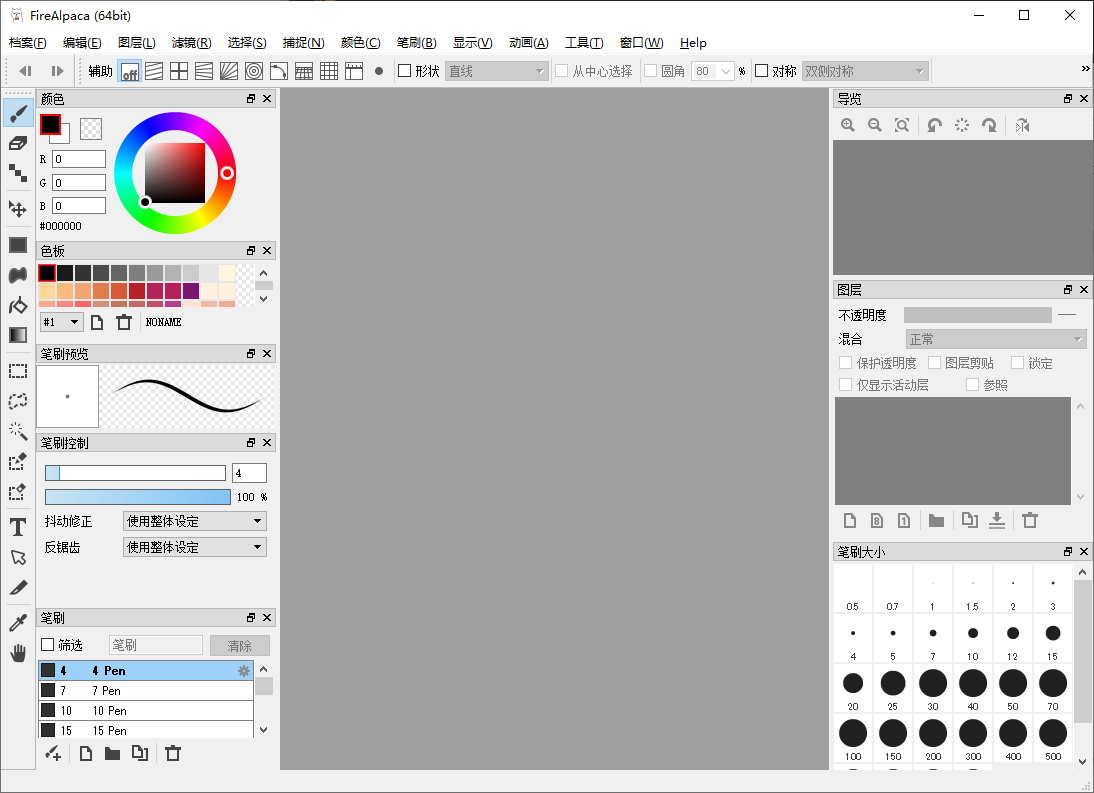Select the Gradient tool

16,334
